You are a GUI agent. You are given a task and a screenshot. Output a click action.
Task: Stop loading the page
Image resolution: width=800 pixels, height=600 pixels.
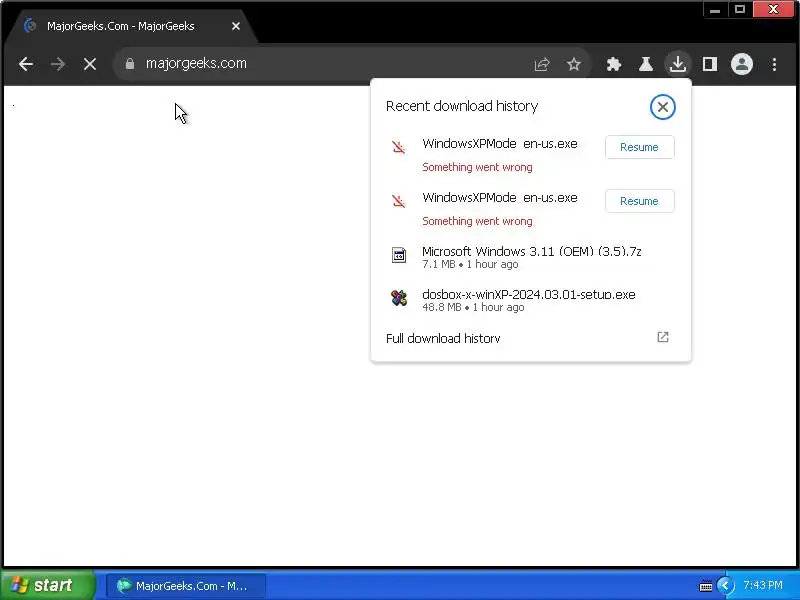point(90,64)
